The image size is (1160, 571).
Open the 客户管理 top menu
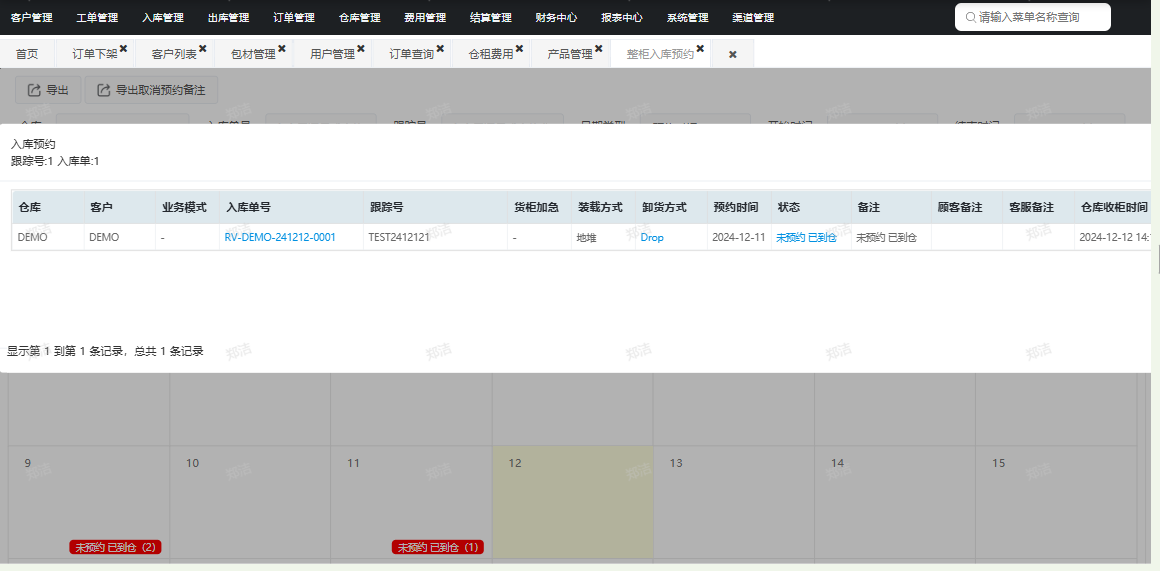pyautogui.click(x=32, y=17)
